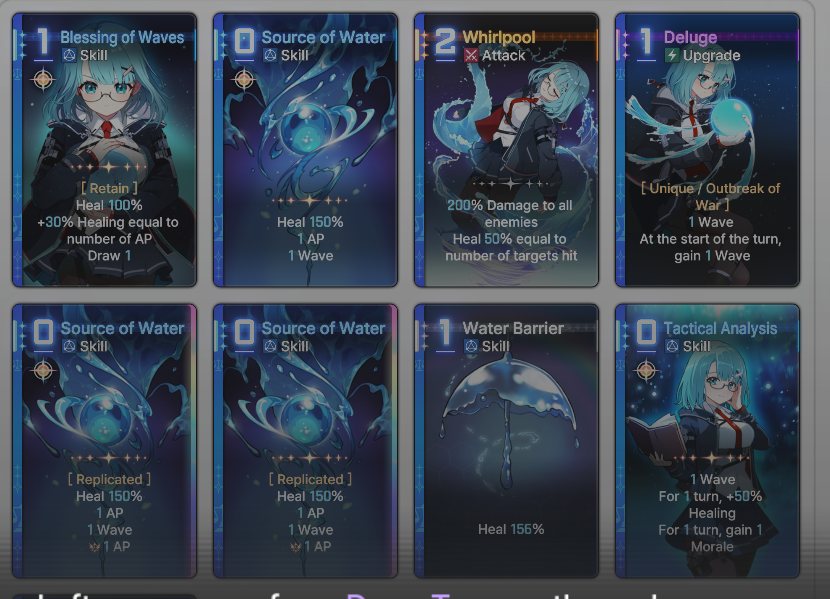Image resolution: width=830 pixels, height=599 pixels.
Task: Click the Deluge card title
Action: tap(690, 38)
